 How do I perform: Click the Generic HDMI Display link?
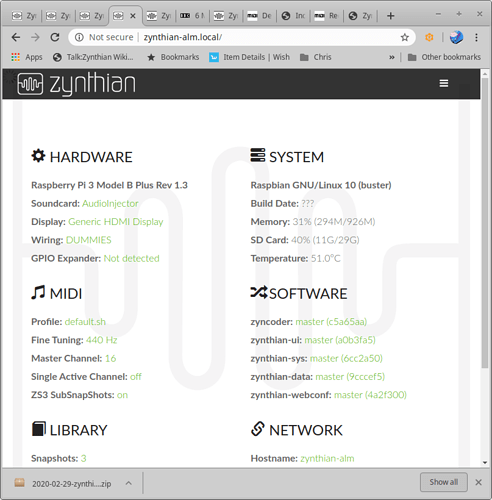(x=116, y=222)
